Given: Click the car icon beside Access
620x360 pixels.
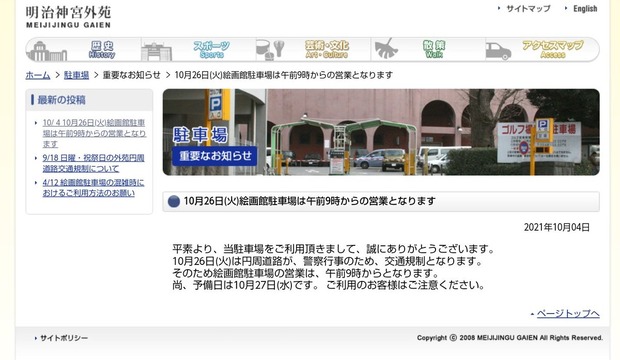Looking at the screenshot, I should (498, 51).
